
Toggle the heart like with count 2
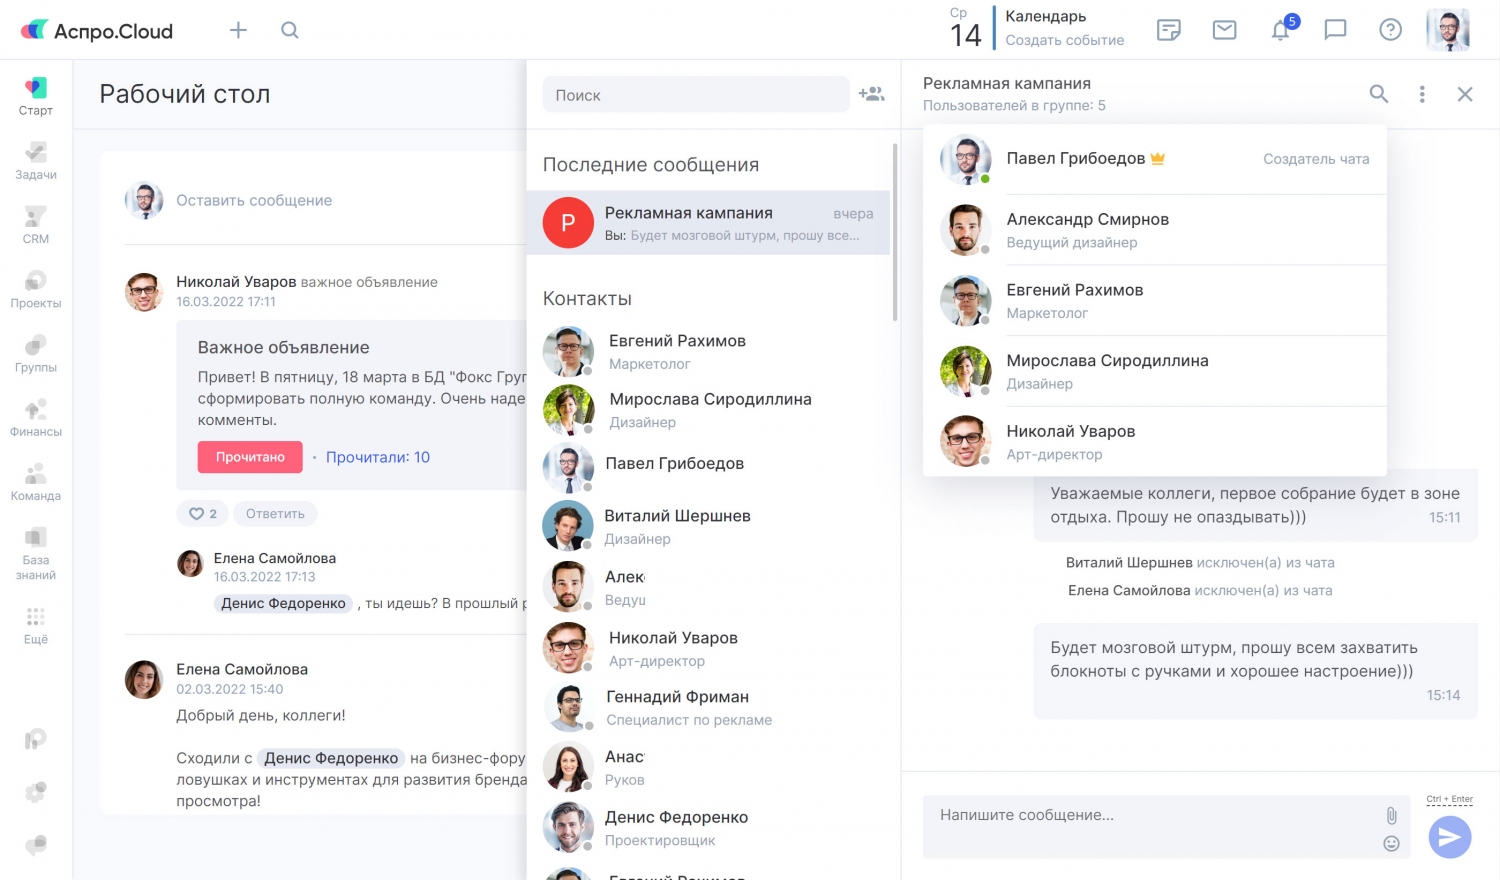[x=203, y=514]
